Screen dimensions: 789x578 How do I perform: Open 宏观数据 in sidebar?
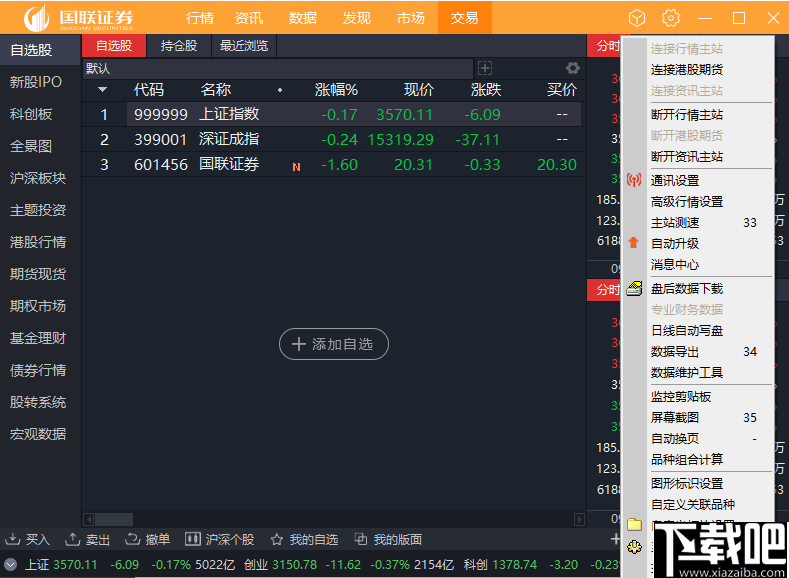coord(40,434)
